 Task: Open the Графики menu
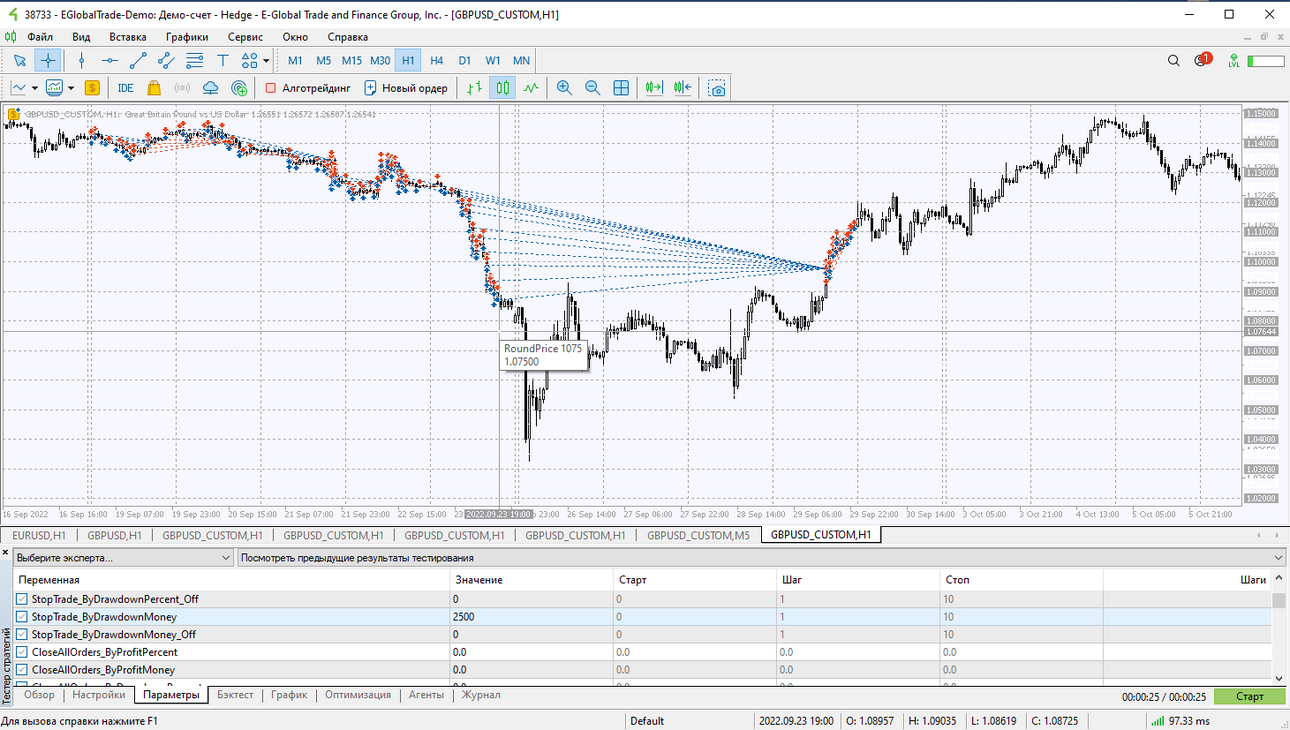pos(187,37)
